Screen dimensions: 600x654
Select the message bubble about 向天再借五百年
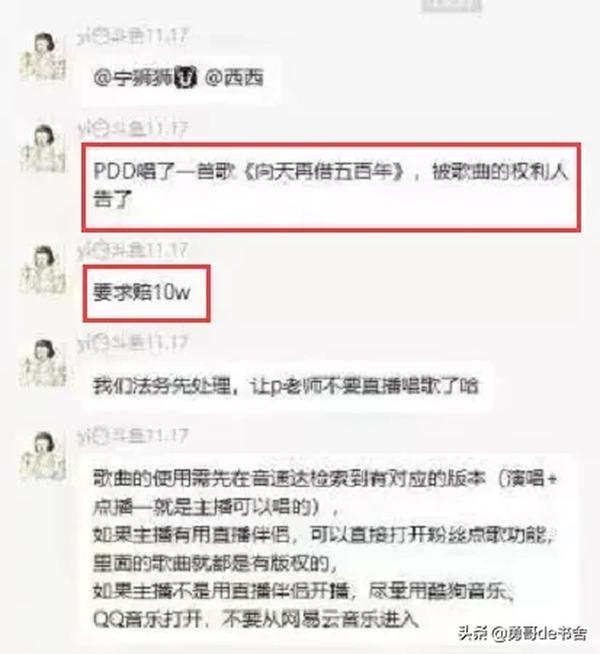331,187
